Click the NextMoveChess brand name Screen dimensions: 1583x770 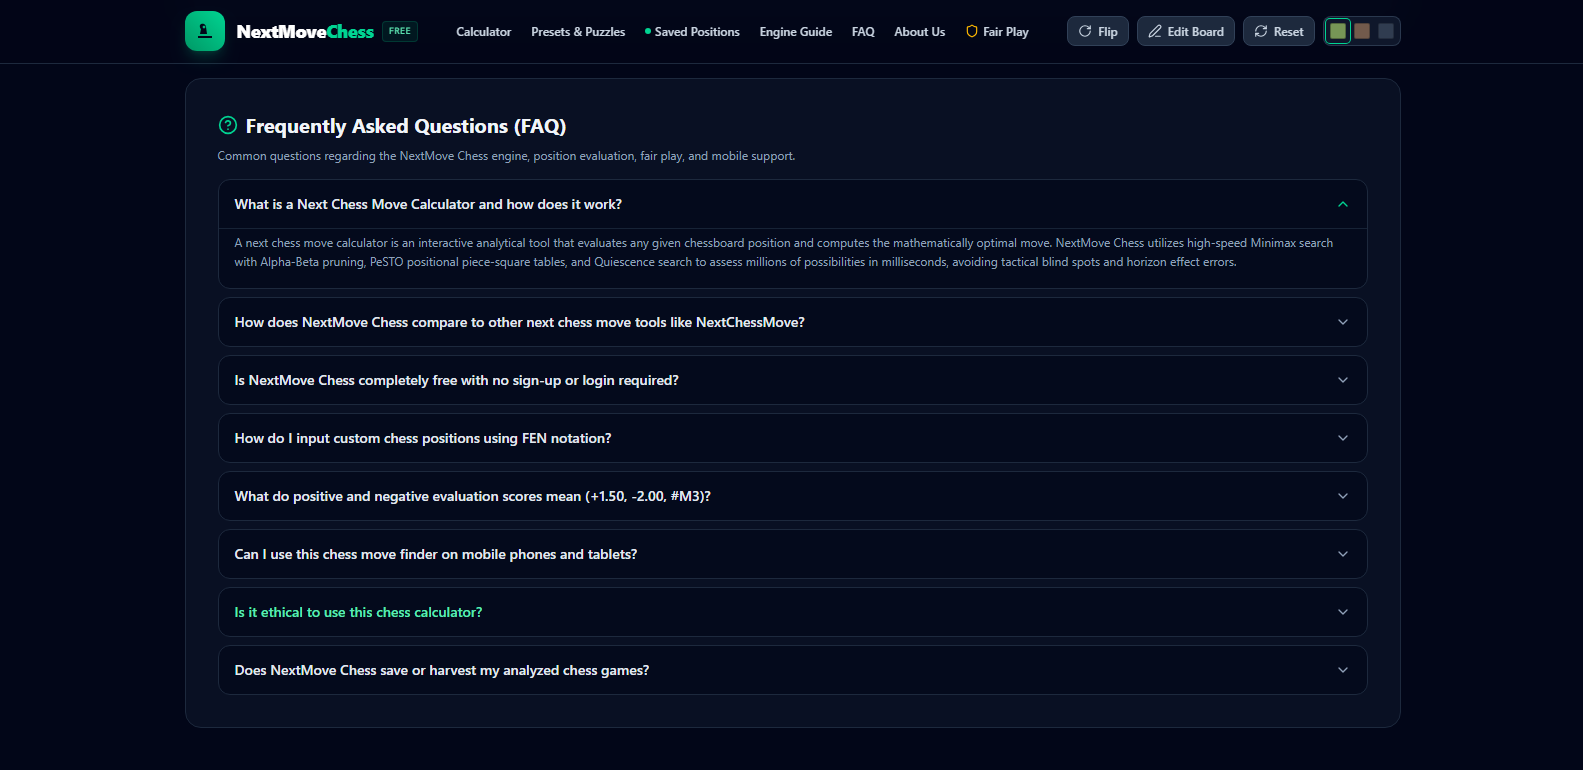coord(305,32)
